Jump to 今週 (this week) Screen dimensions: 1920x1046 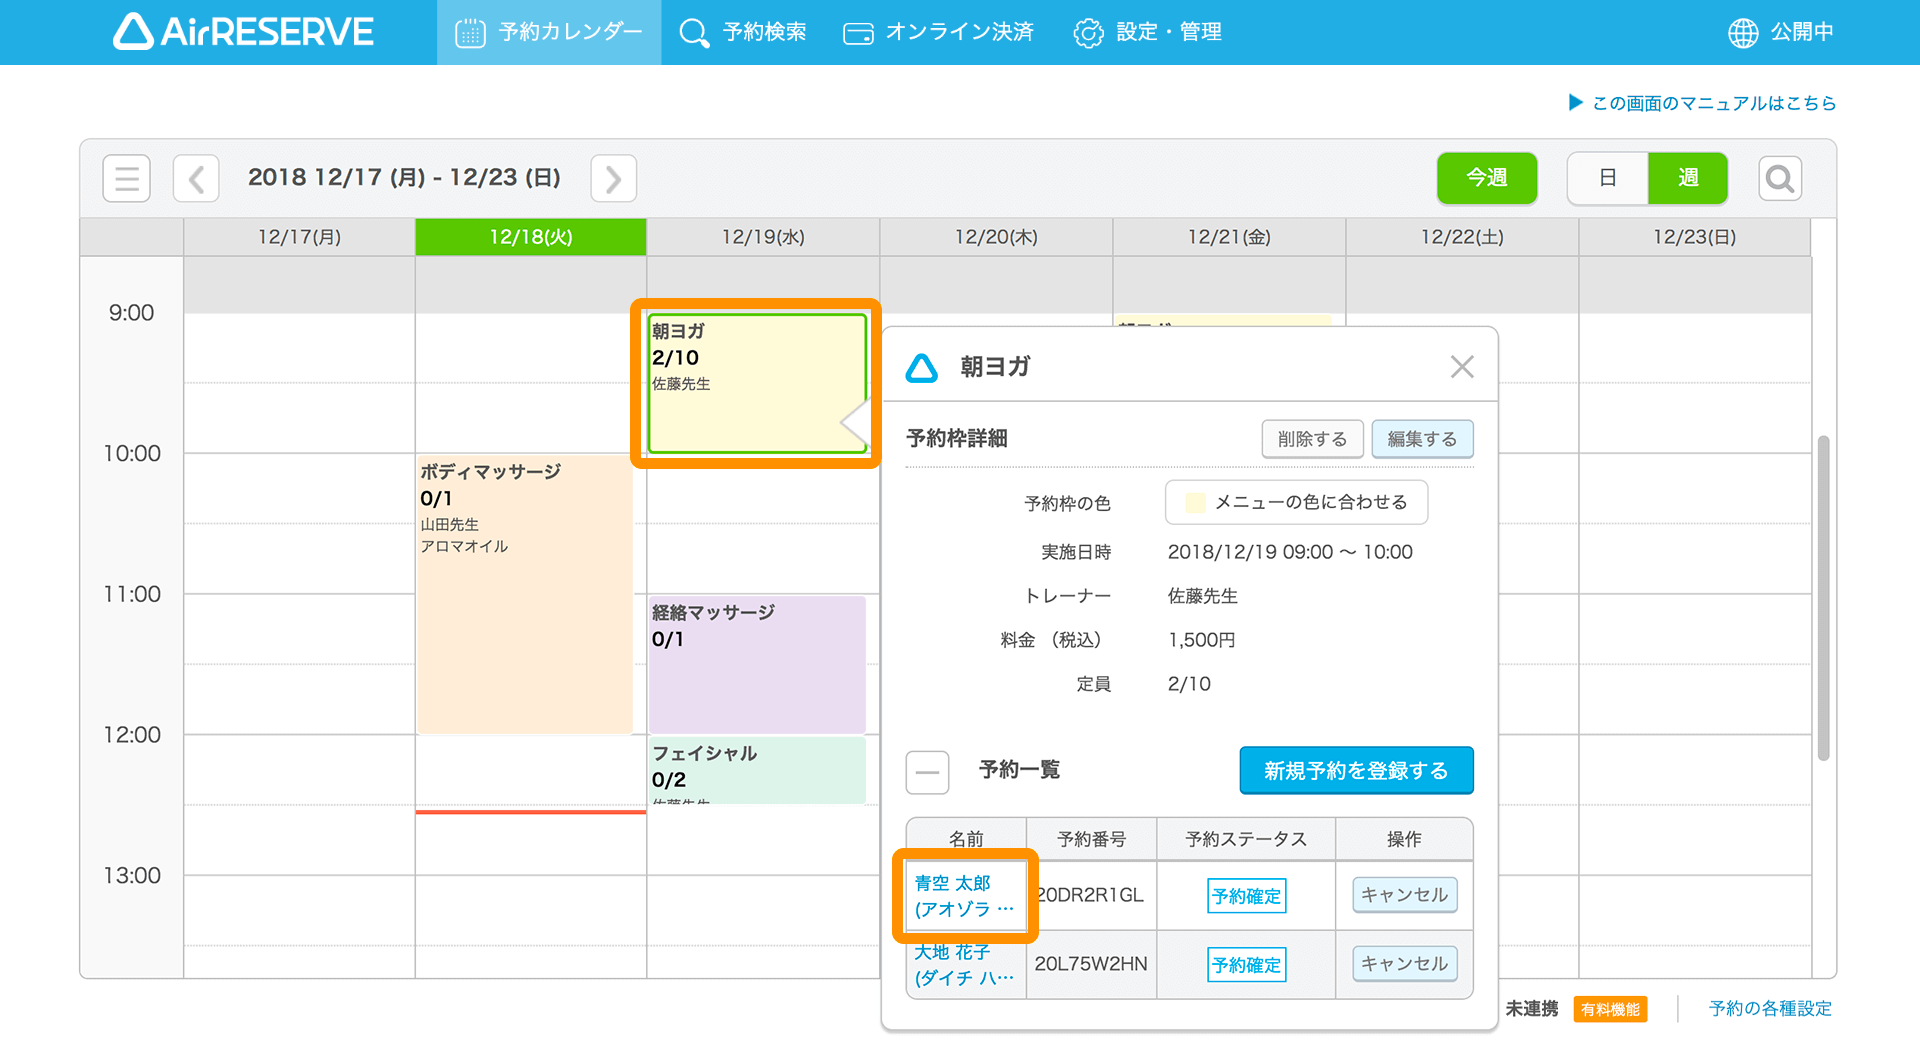pyautogui.click(x=1486, y=179)
